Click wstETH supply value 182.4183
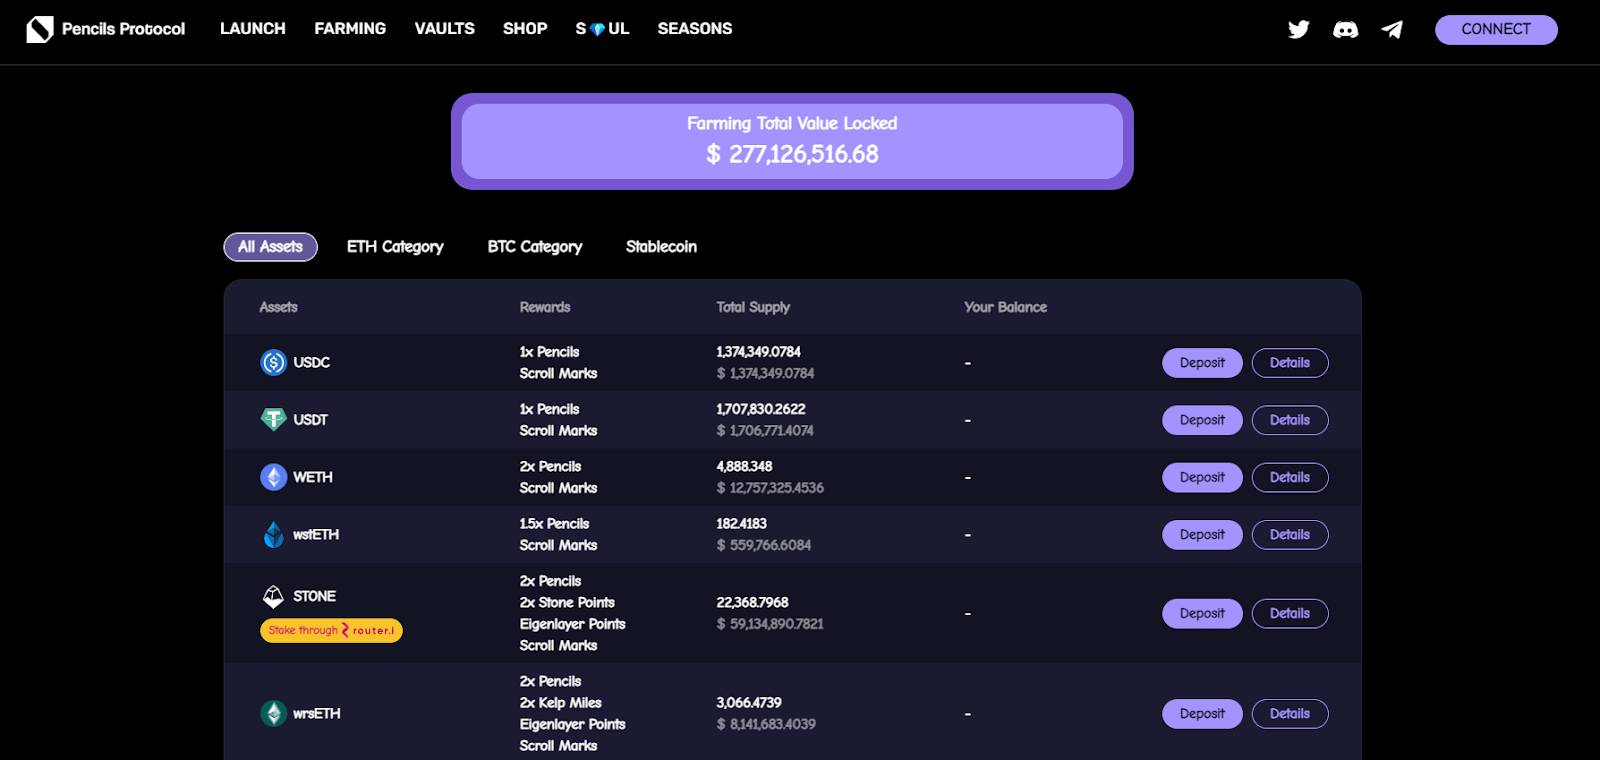The width and height of the screenshot is (1600, 760). pyautogui.click(x=741, y=524)
